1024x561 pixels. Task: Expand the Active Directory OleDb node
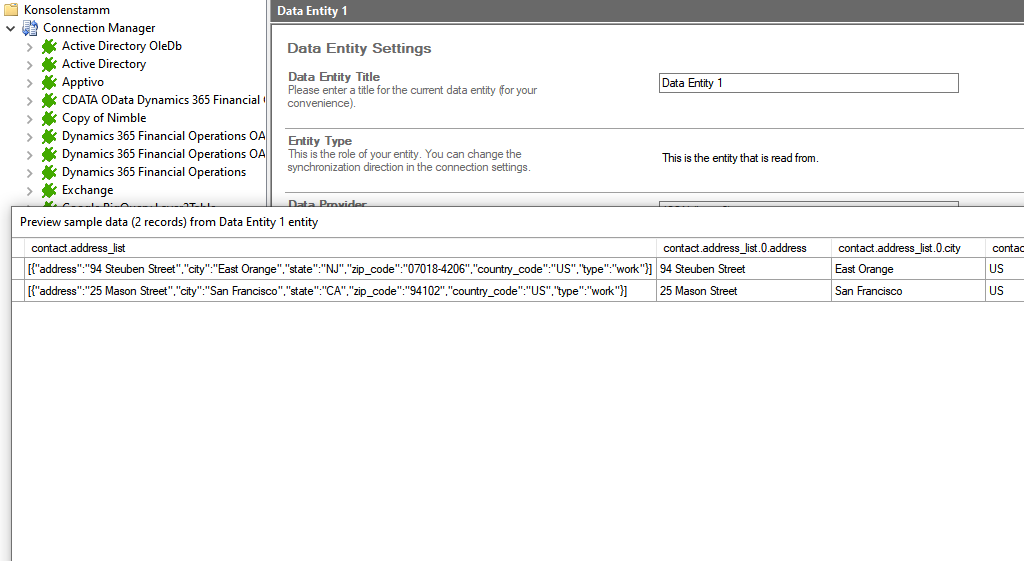[x=29, y=47]
